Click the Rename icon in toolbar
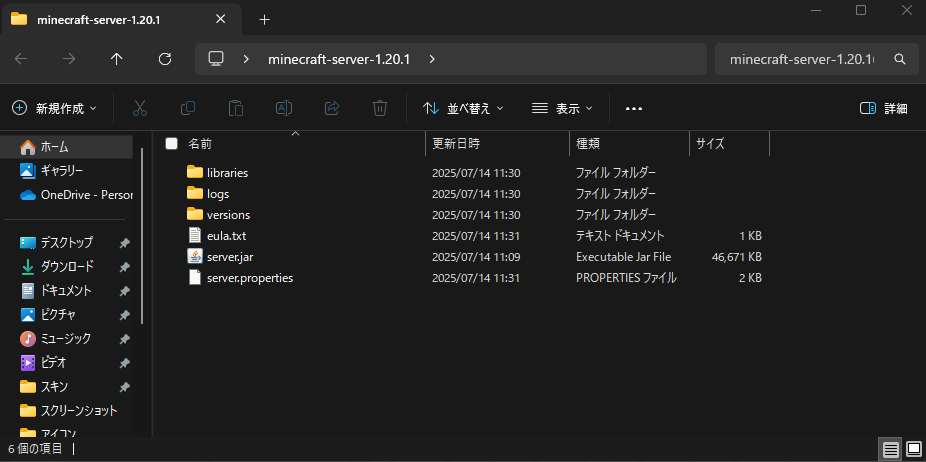 [284, 108]
